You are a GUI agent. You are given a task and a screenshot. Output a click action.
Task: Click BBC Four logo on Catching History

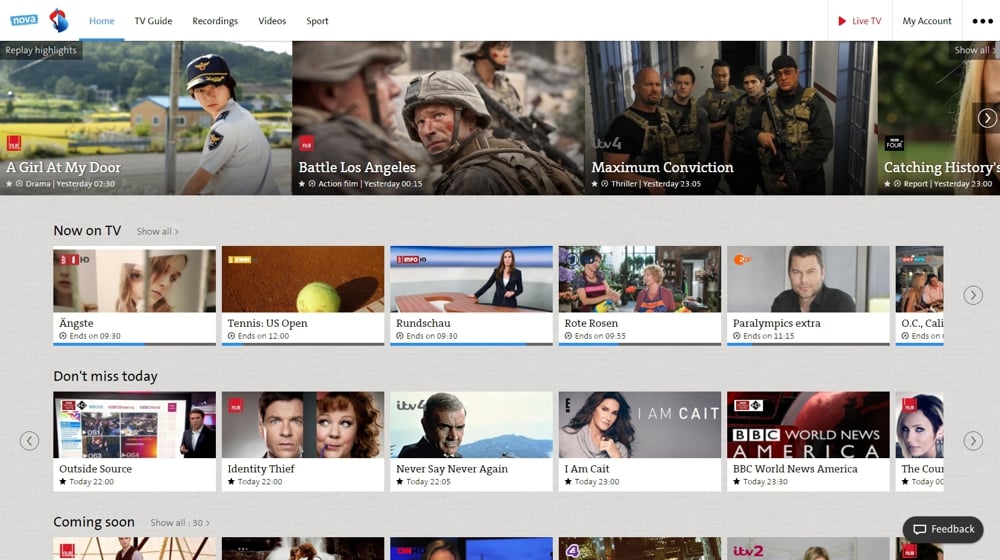894,144
